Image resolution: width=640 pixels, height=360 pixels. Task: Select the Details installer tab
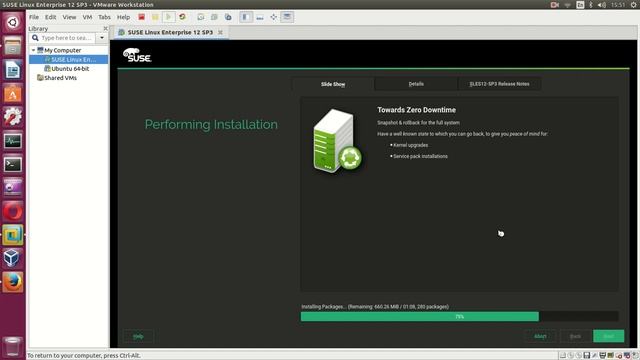(416, 84)
